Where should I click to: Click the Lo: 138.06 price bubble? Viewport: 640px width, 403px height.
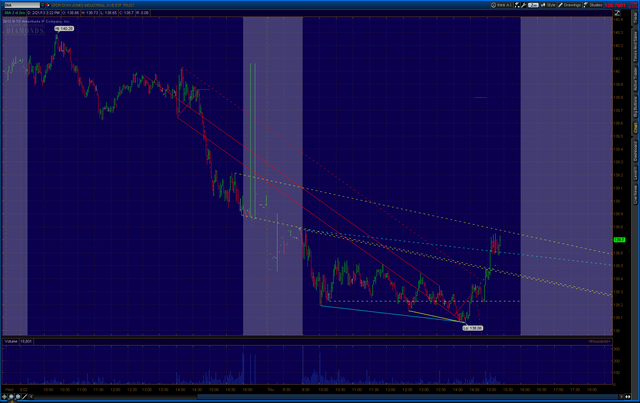point(473,328)
